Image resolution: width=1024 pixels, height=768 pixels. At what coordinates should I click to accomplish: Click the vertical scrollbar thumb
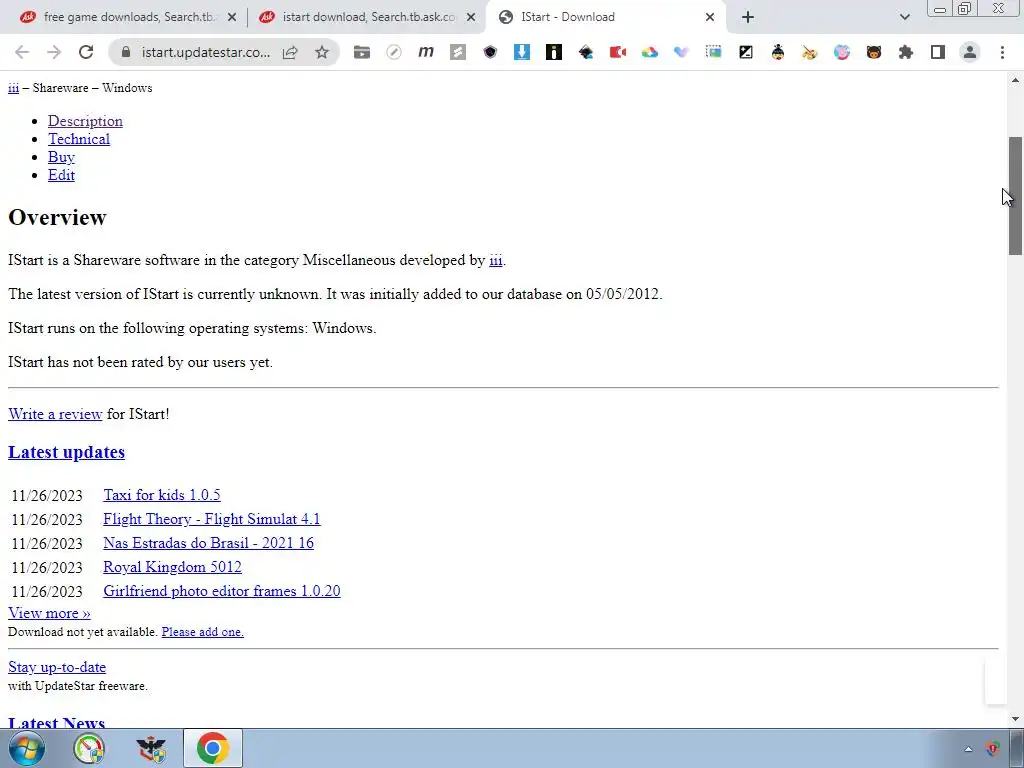[x=1015, y=196]
